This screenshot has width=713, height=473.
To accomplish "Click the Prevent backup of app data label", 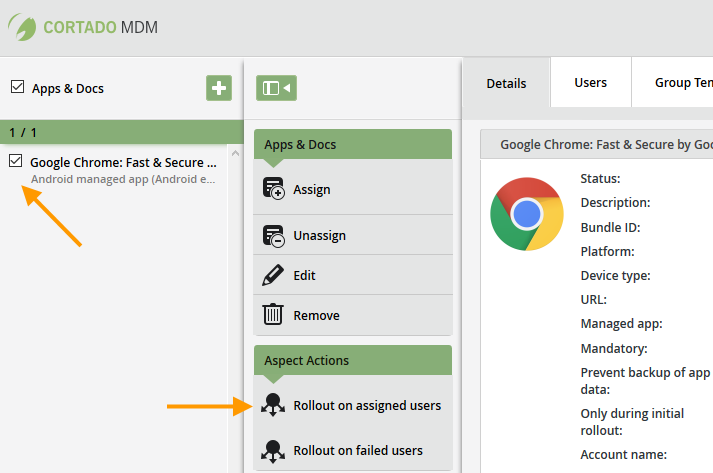I will point(645,381).
